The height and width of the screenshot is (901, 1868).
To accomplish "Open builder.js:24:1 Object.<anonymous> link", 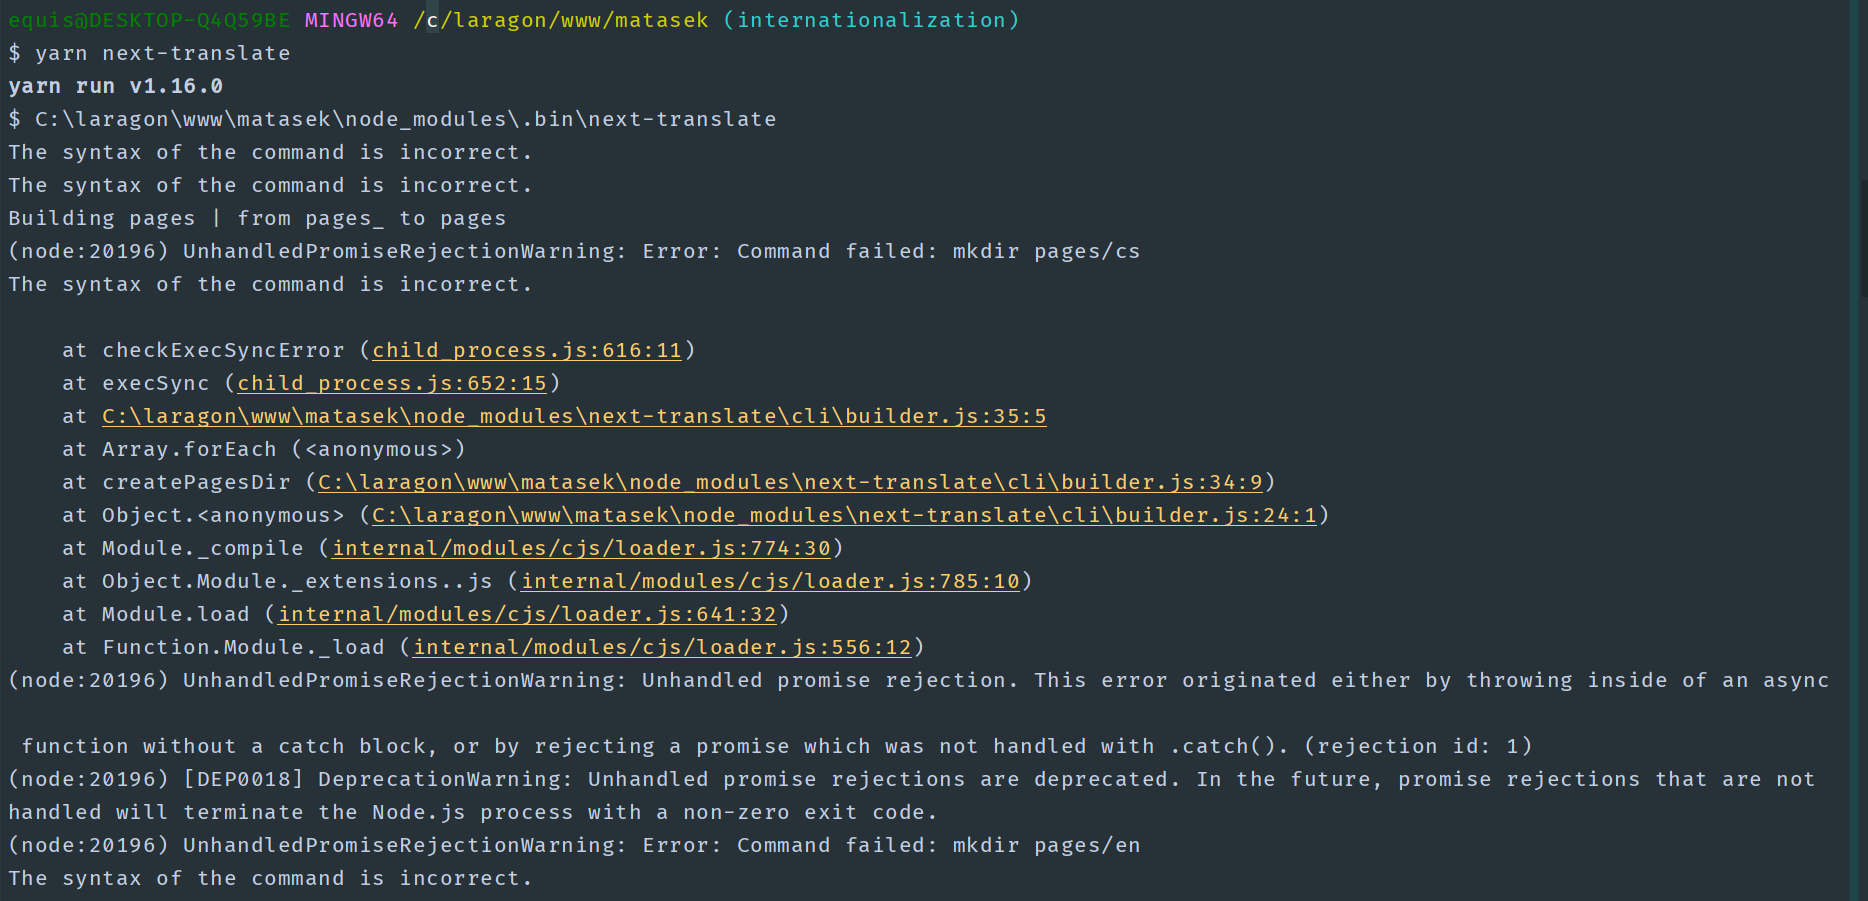I will tap(844, 515).
